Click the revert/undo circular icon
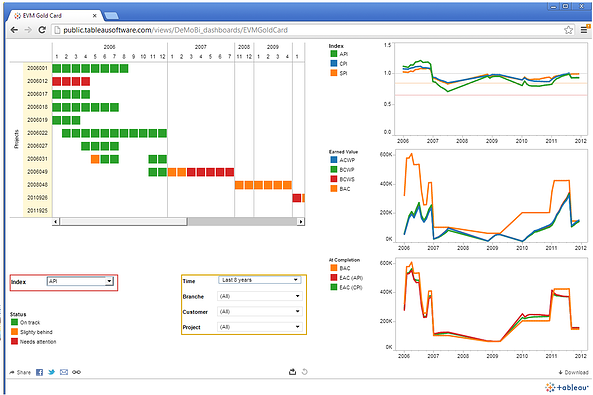The height and width of the screenshot is (395, 593). pyautogui.click(x=304, y=372)
